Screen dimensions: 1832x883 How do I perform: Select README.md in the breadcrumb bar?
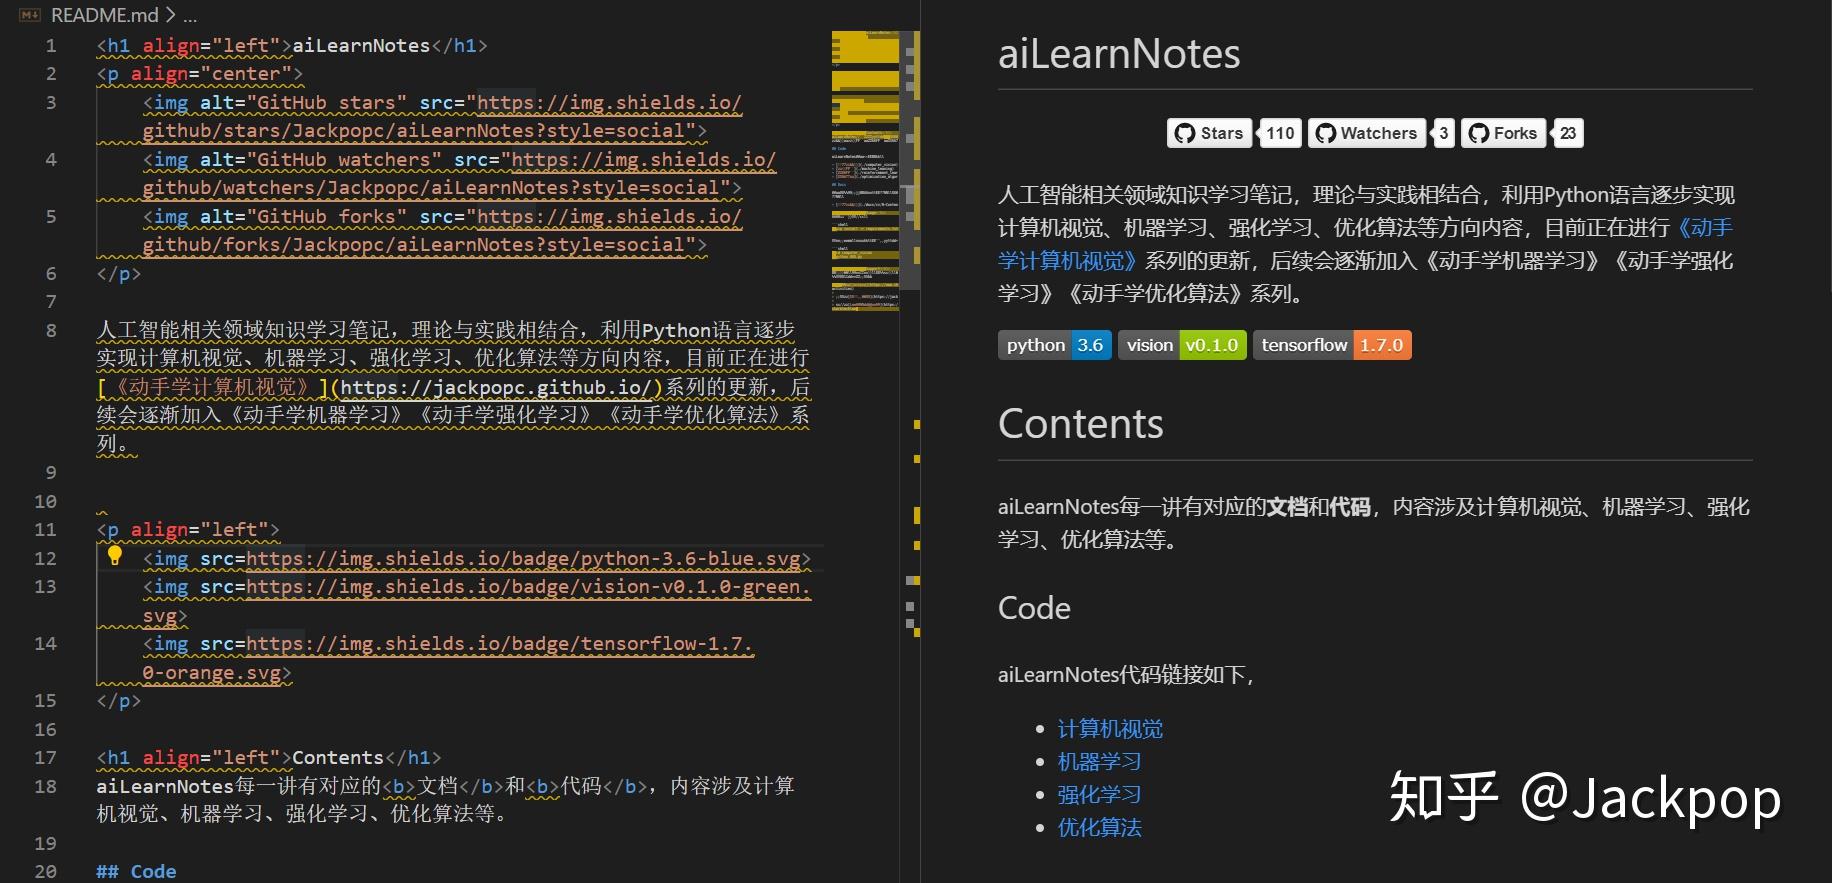click(x=105, y=15)
